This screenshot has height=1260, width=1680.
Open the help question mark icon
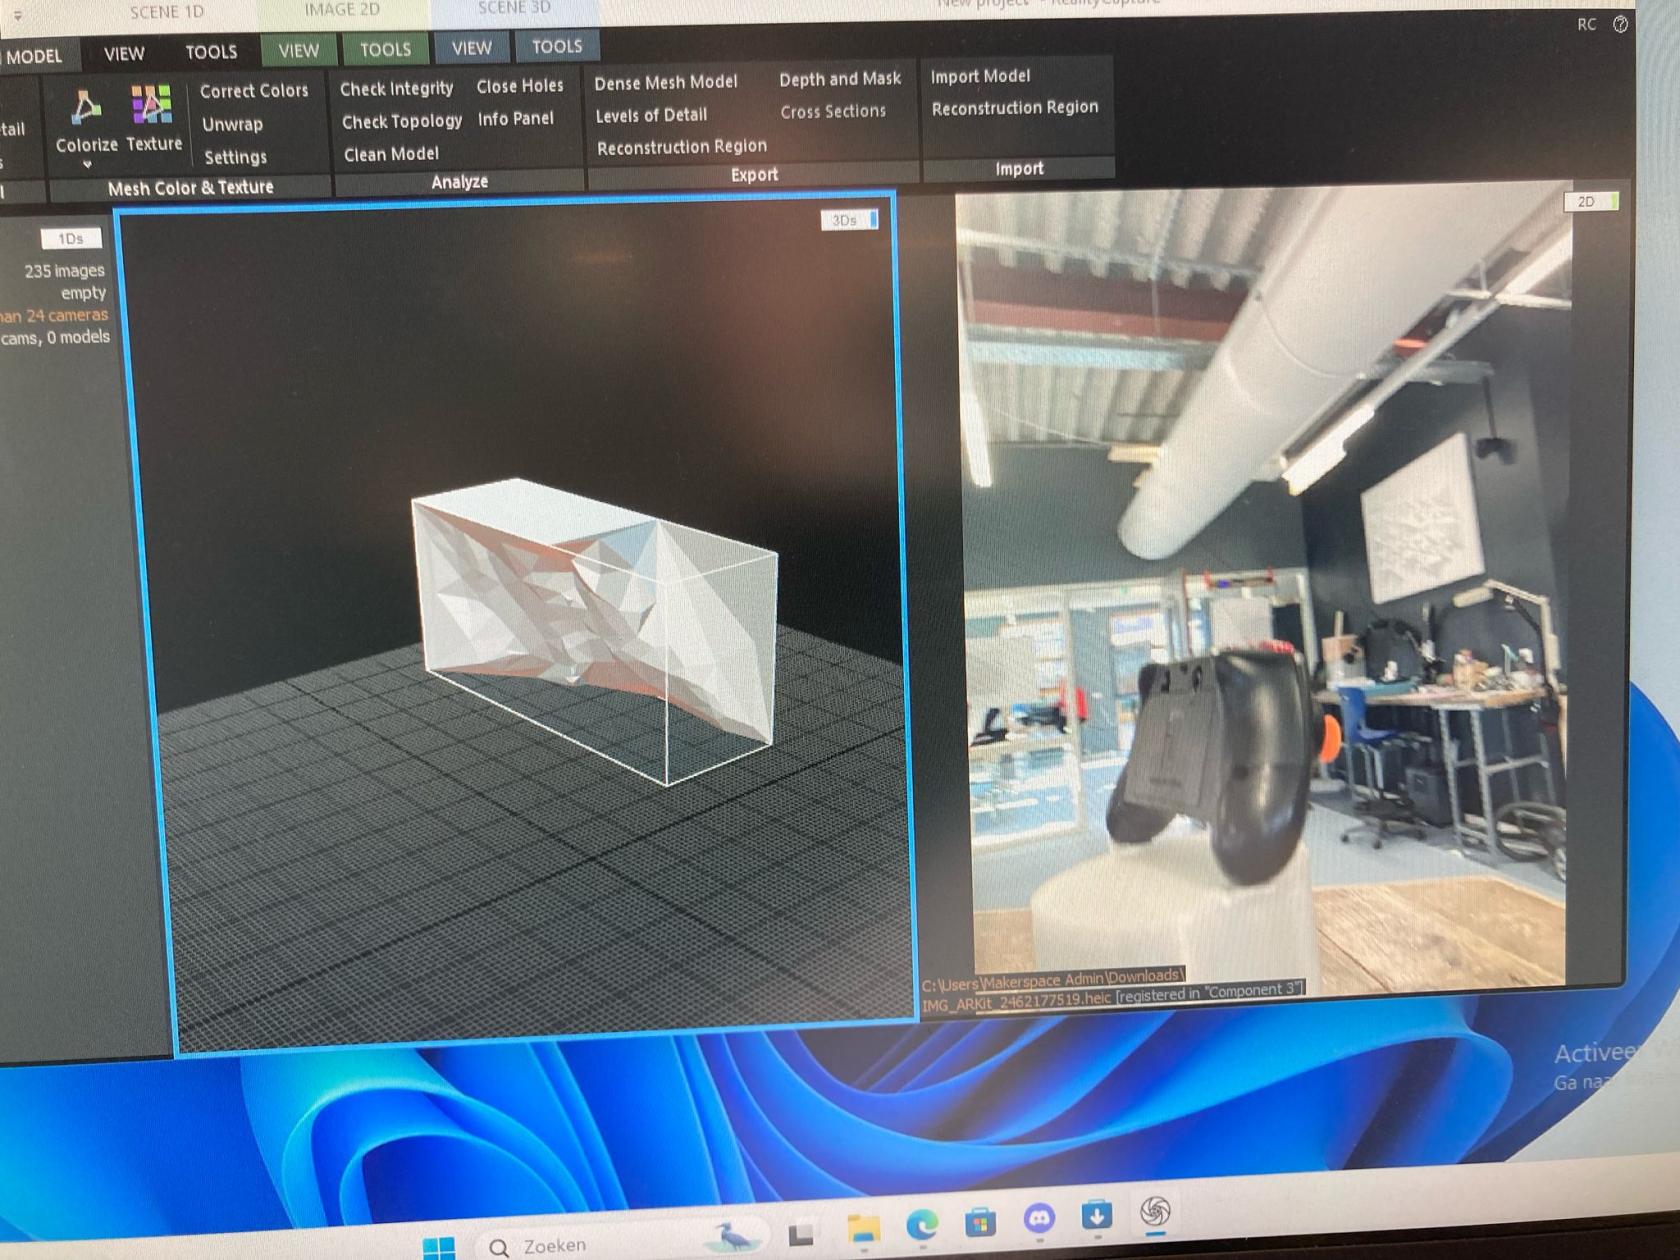1620,24
